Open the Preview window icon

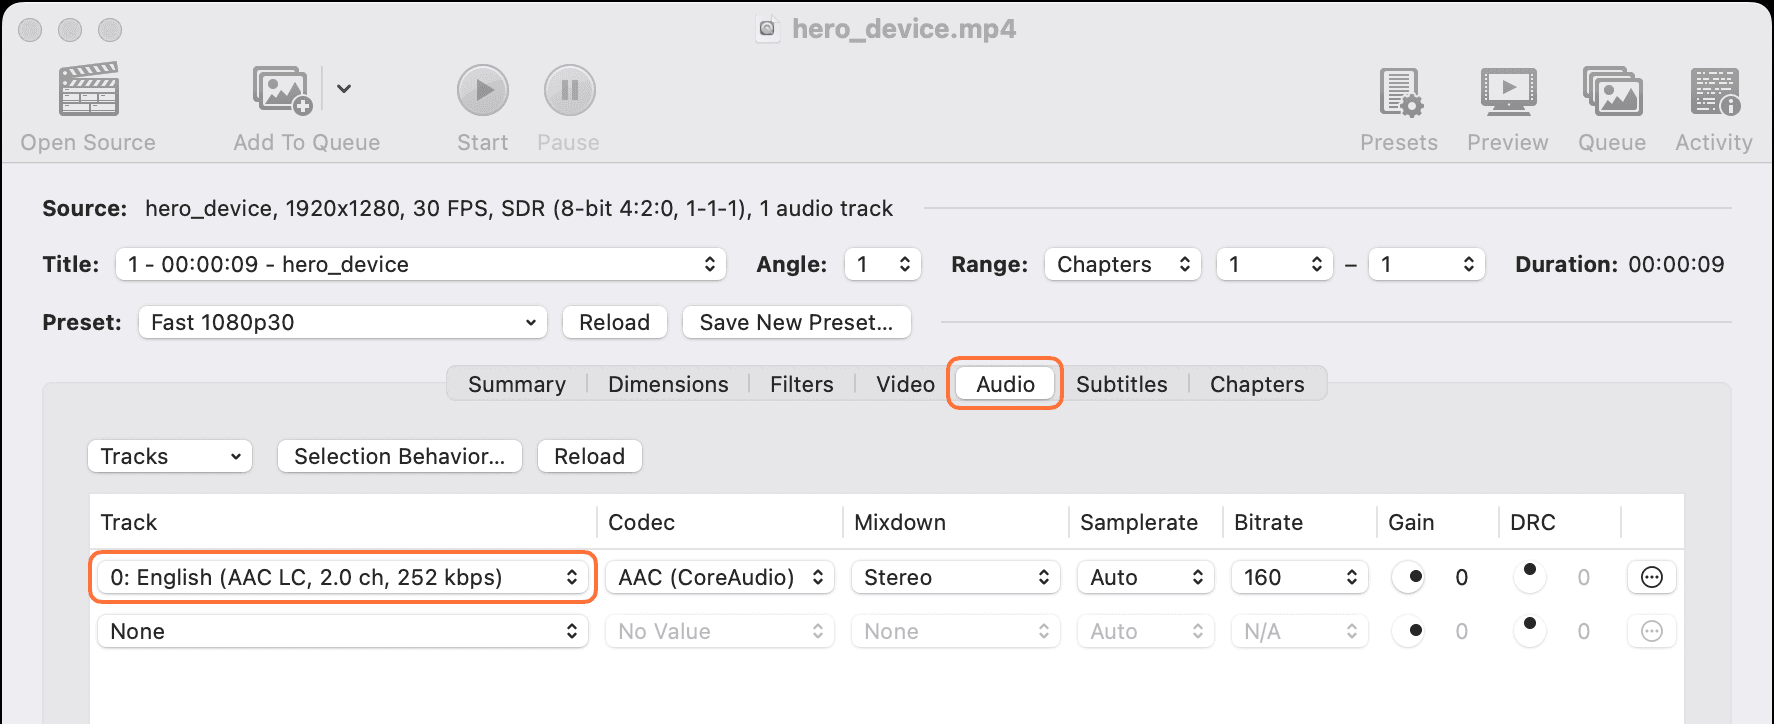(1508, 92)
